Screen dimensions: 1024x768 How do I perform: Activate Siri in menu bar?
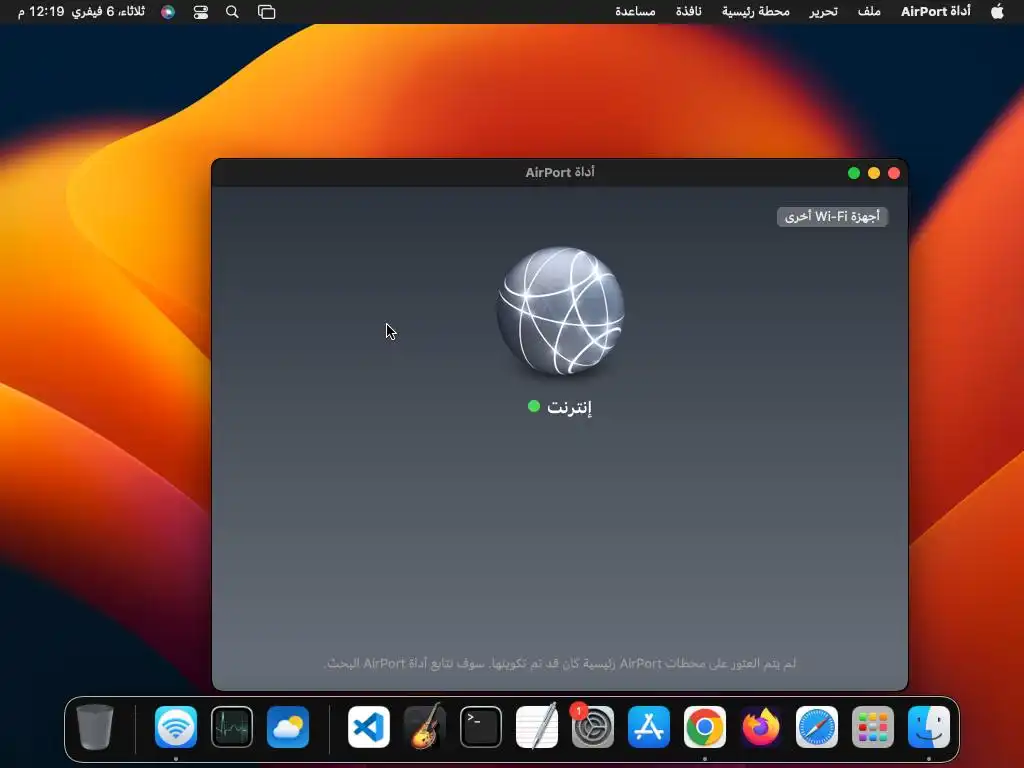pyautogui.click(x=168, y=12)
